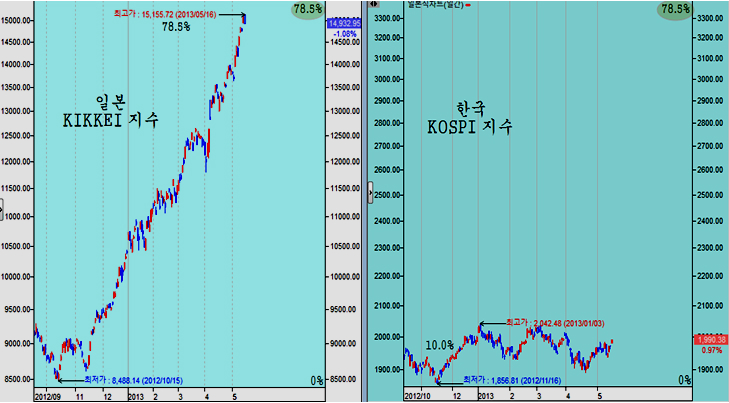Select the 2013 marker on Nikkei time axis
The height and width of the screenshot is (403, 729).
(x=136, y=397)
